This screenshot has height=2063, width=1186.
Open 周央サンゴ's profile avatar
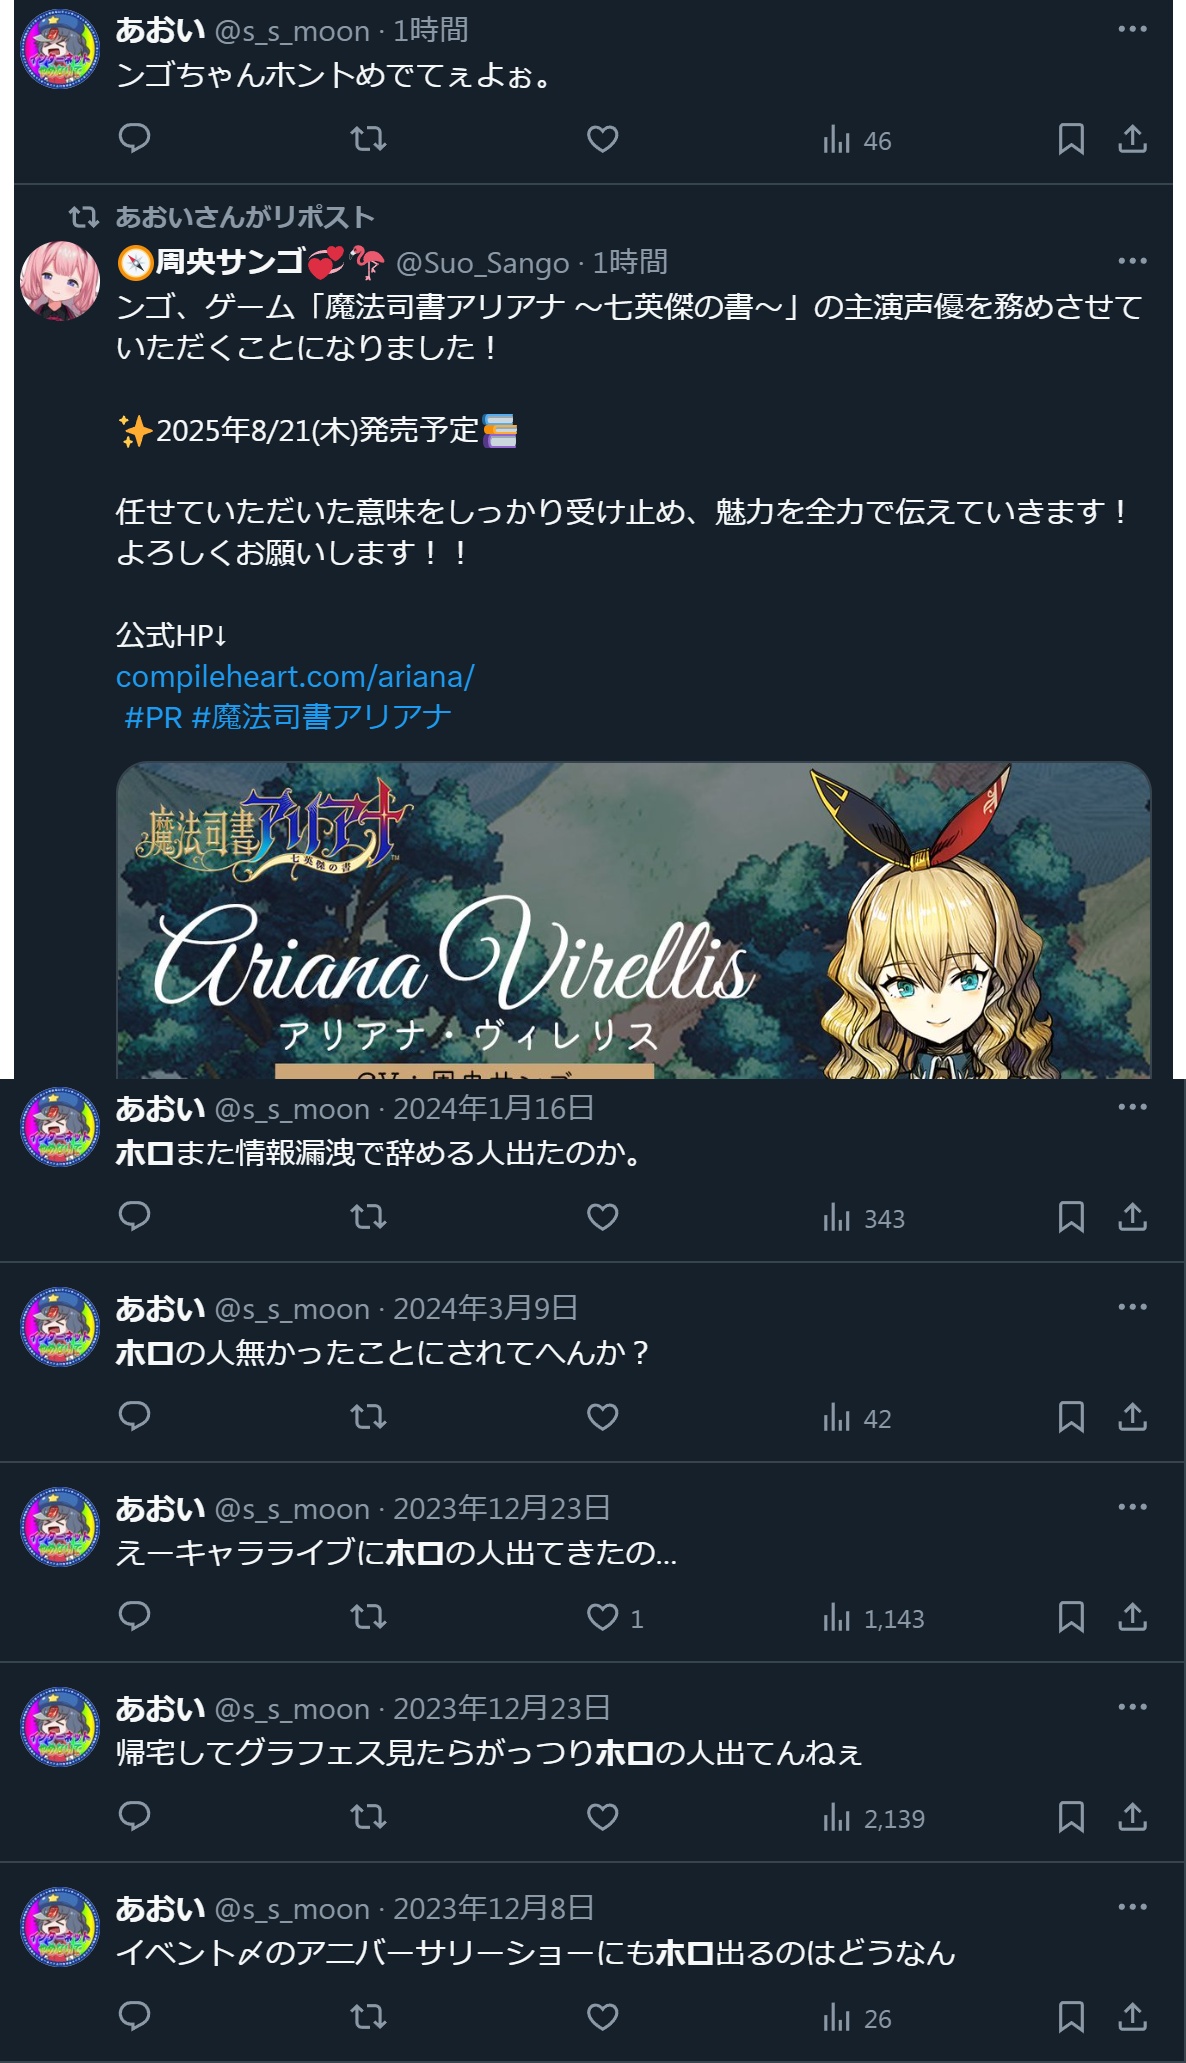coord(60,280)
